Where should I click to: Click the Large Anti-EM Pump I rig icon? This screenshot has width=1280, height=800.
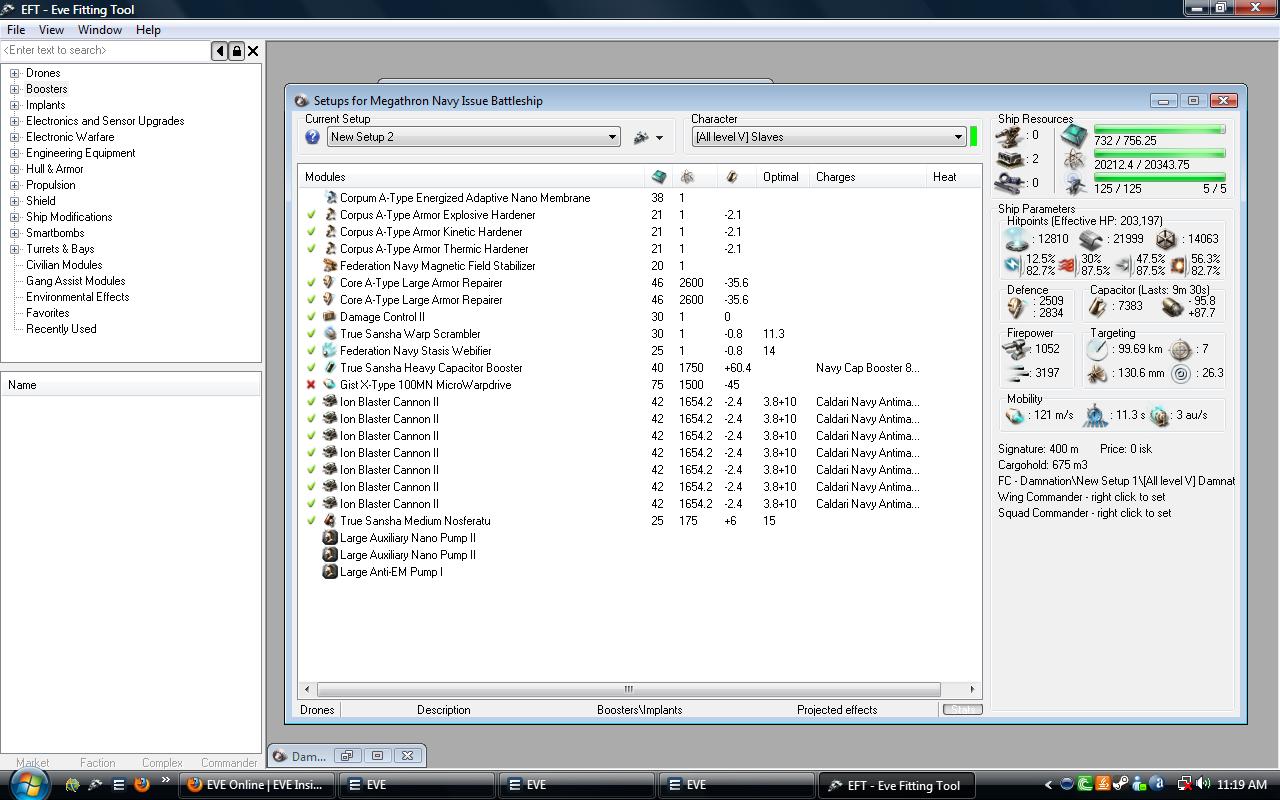329,572
